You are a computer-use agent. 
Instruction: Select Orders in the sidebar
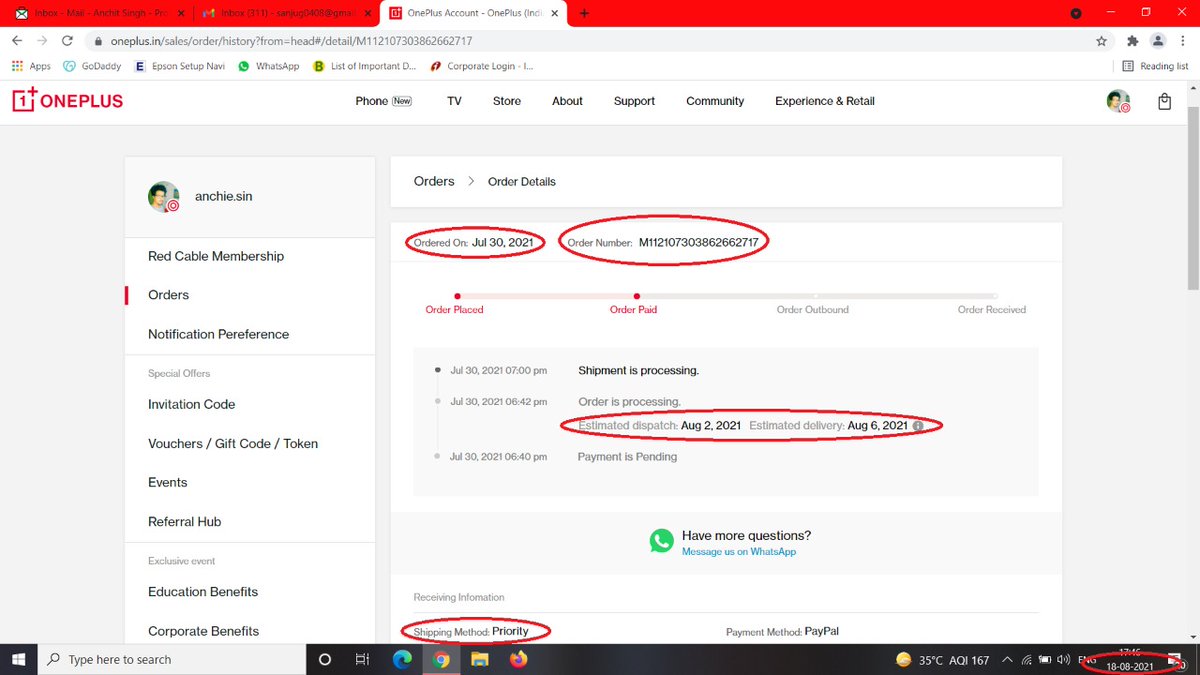(168, 295)
